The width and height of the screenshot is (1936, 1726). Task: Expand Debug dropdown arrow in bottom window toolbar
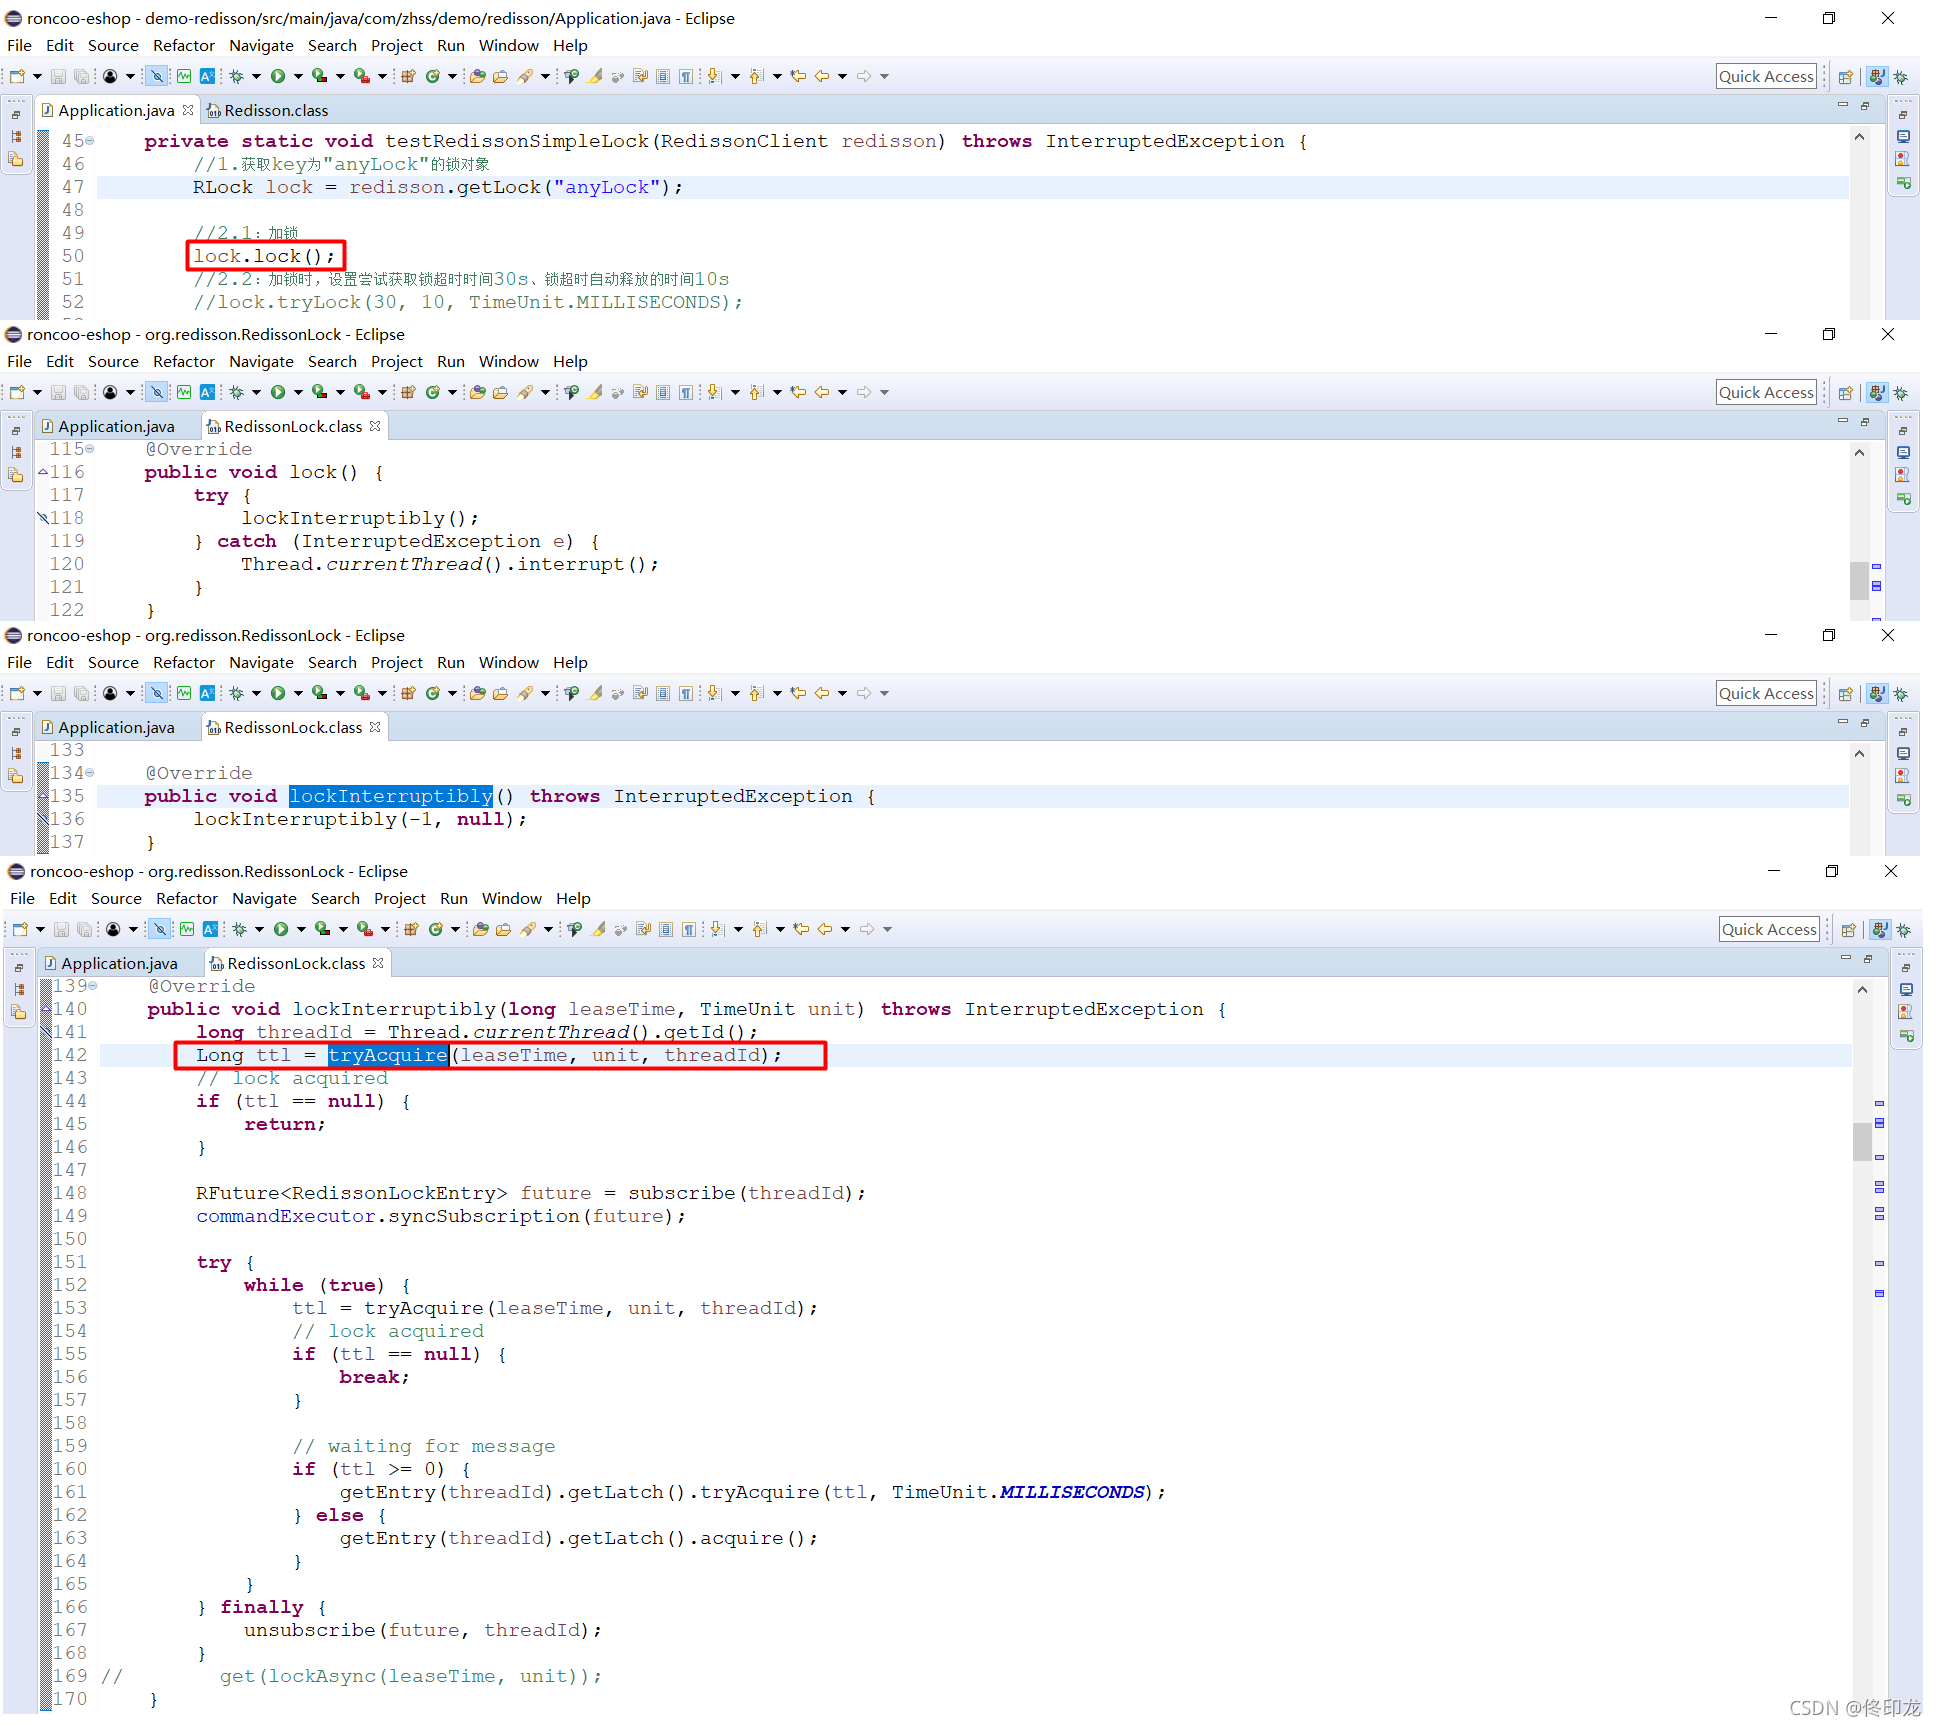pyautogui.click(x=259, y=929)
